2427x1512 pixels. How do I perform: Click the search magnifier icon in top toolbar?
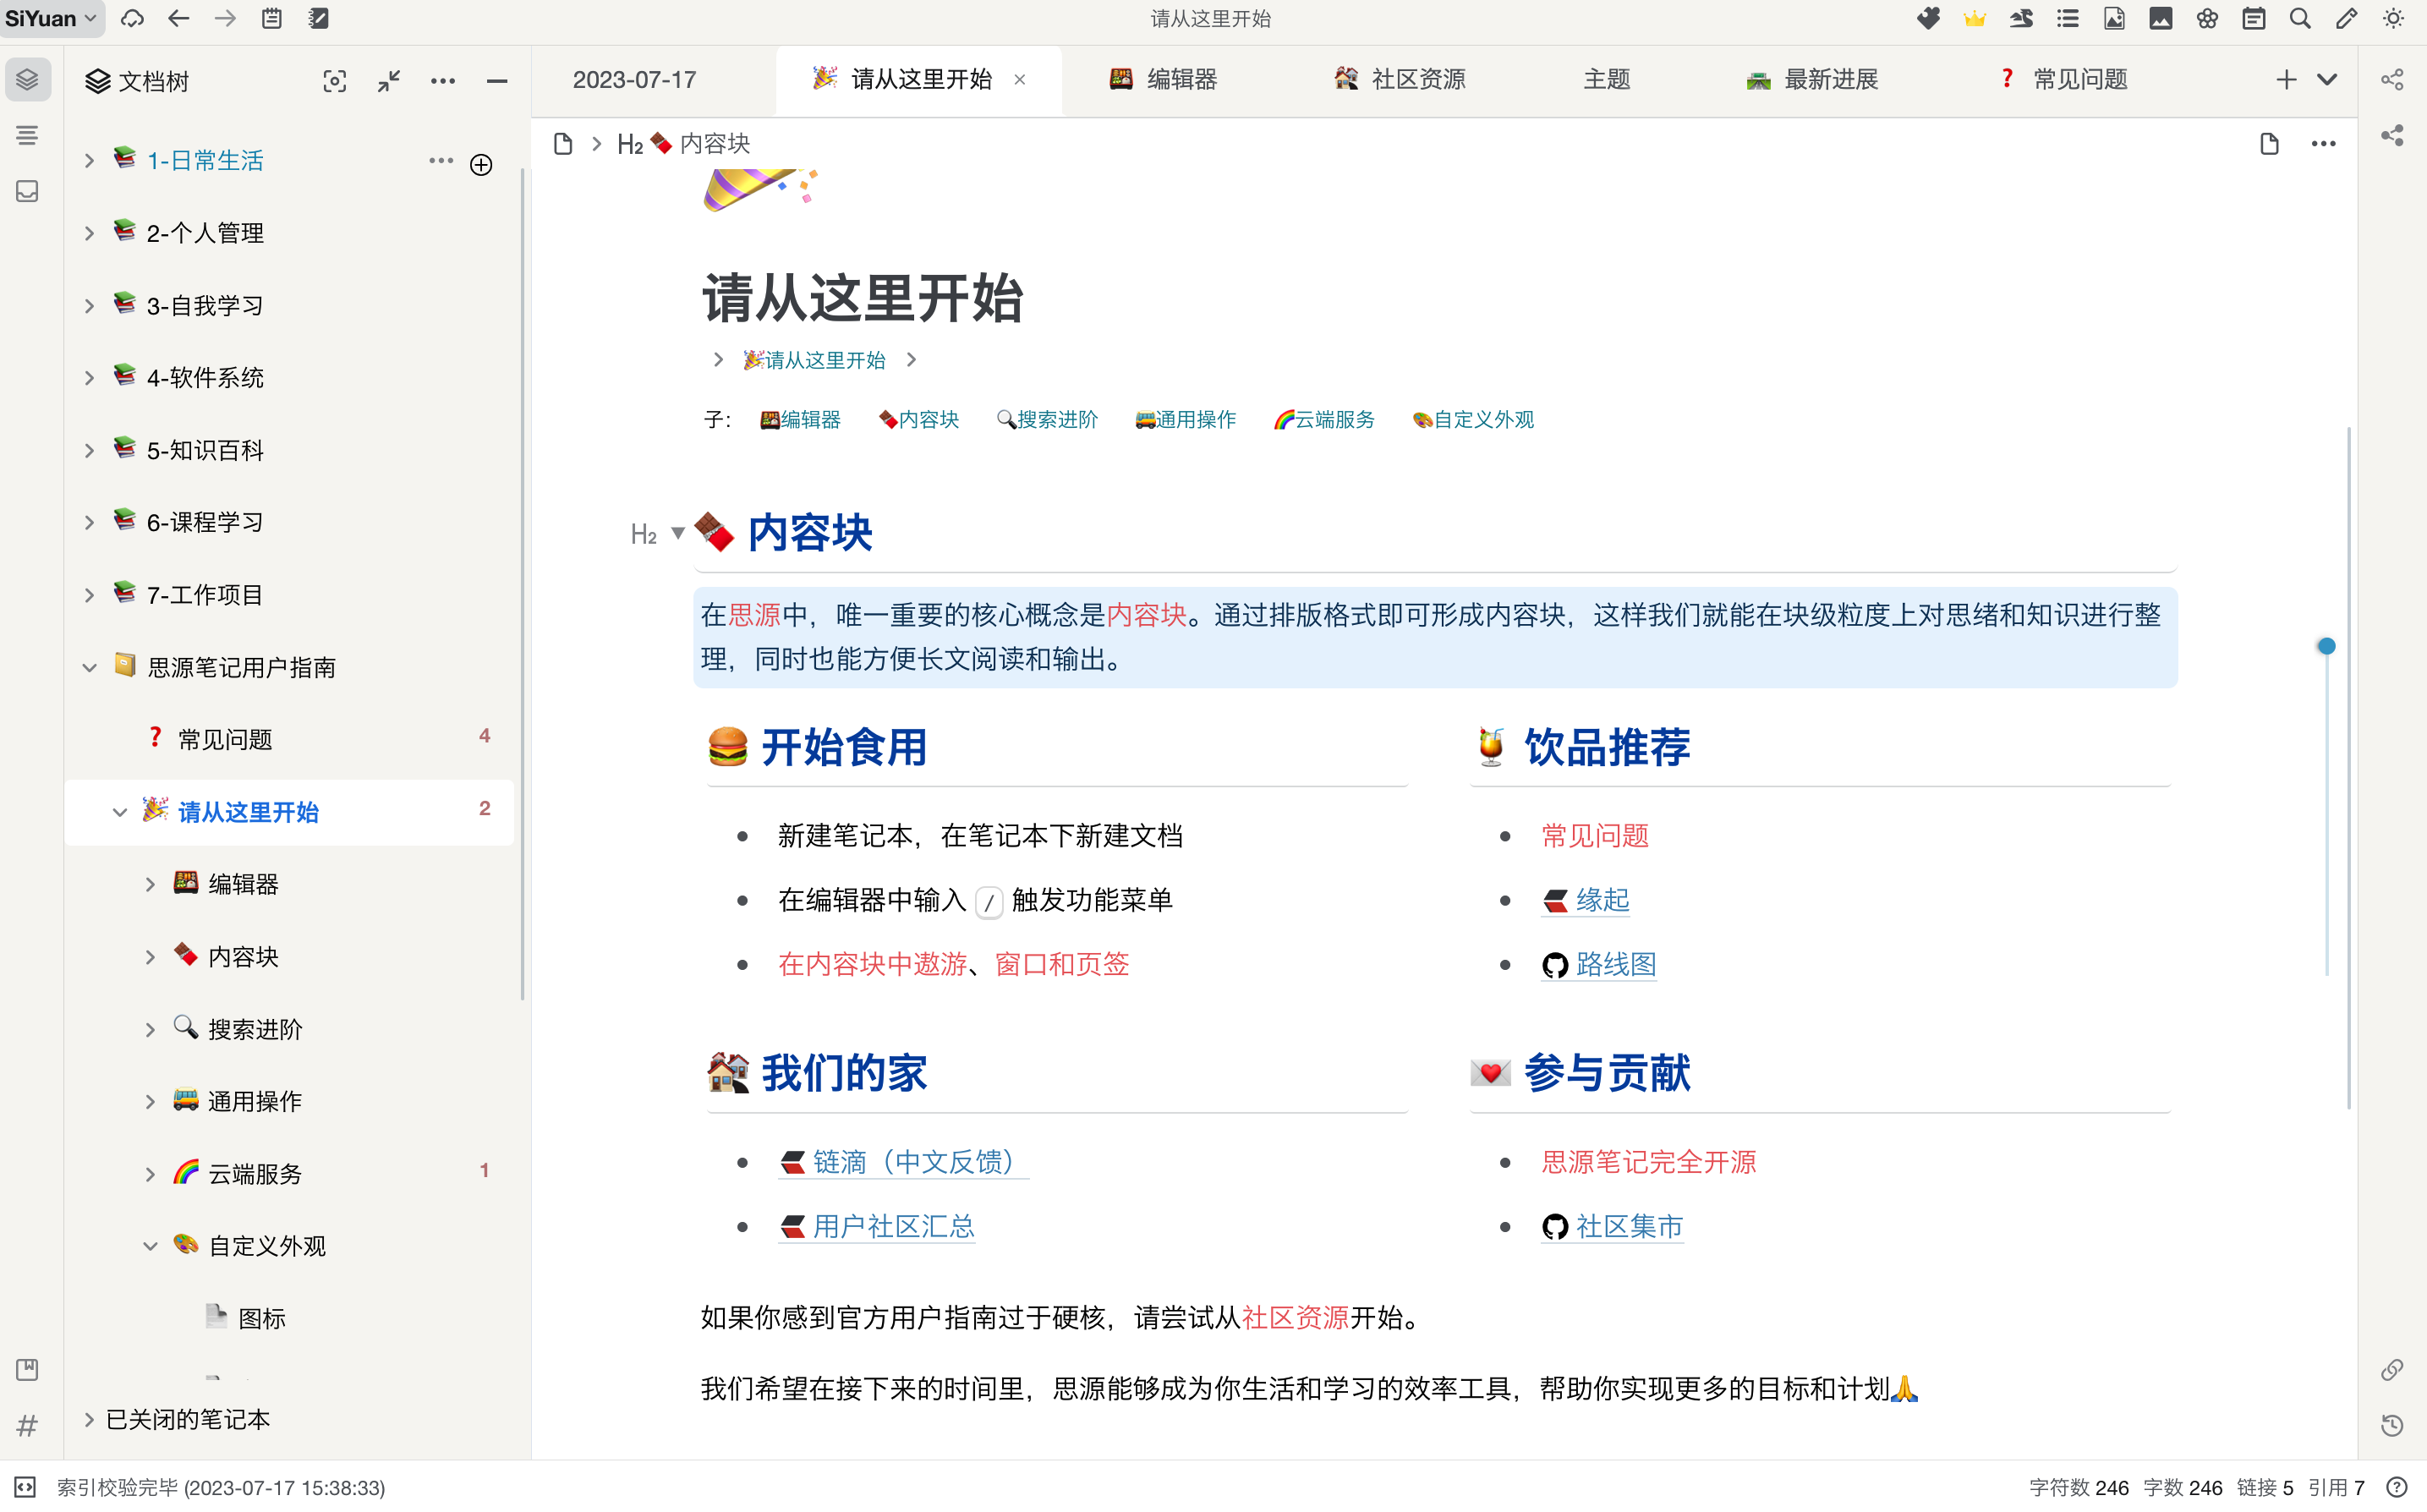pyautogui.click(x=2299, y=19)
